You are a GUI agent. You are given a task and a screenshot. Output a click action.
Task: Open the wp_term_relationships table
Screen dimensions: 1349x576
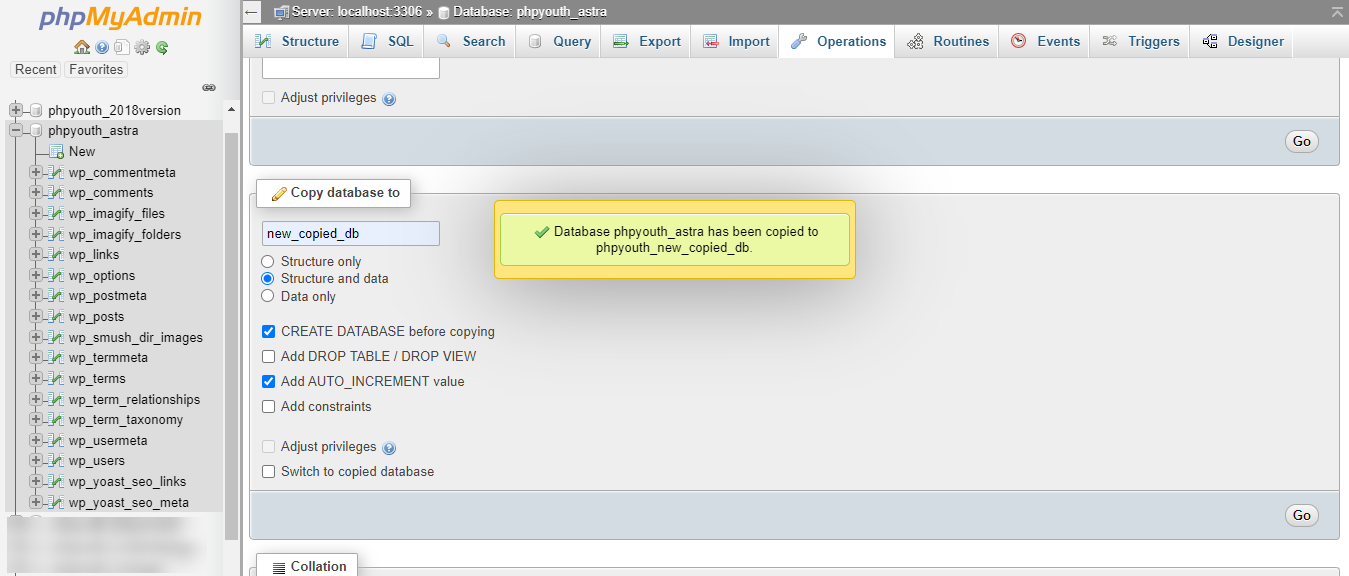click(x=134, y=399)
